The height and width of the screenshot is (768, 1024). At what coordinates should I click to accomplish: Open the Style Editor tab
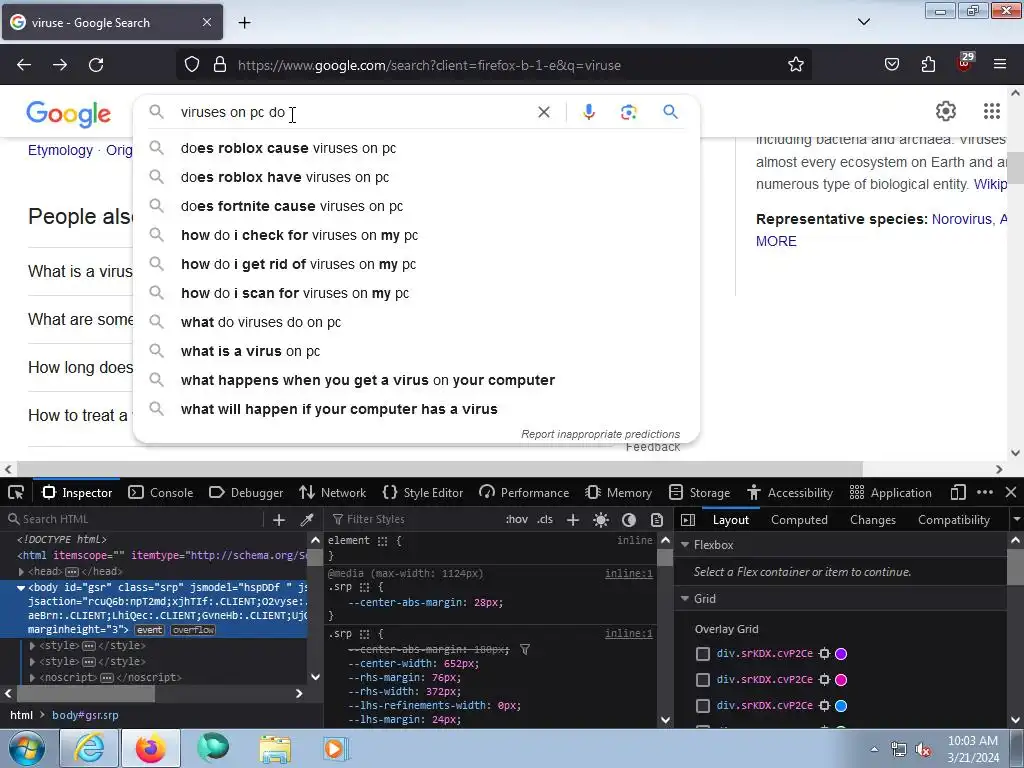point(423,492)
